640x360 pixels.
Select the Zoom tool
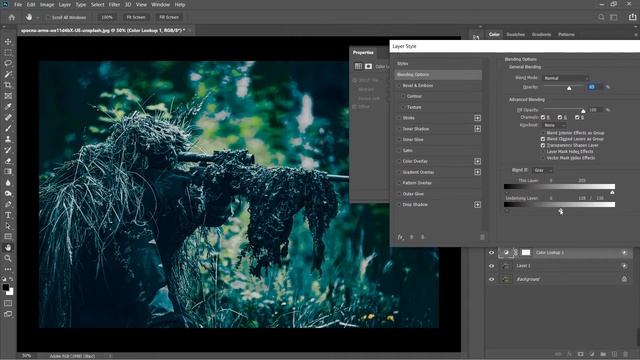8,258
